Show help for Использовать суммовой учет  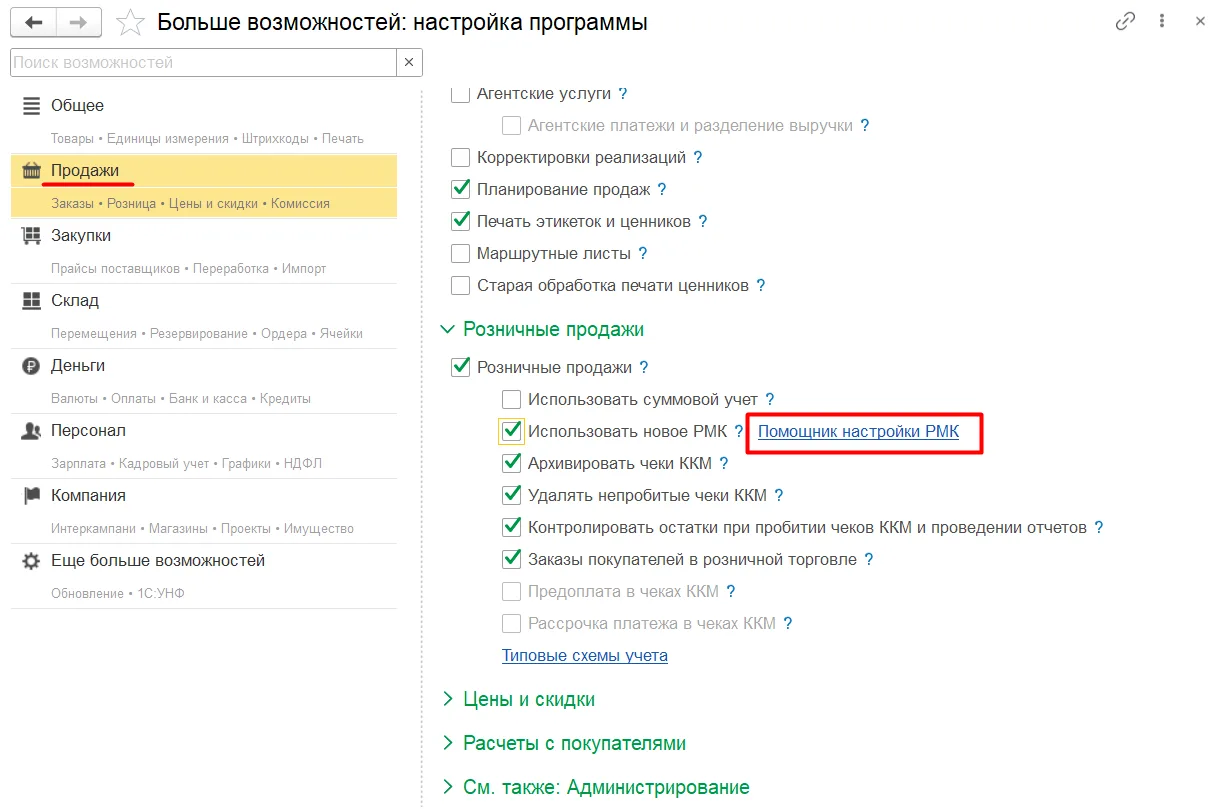770,399
